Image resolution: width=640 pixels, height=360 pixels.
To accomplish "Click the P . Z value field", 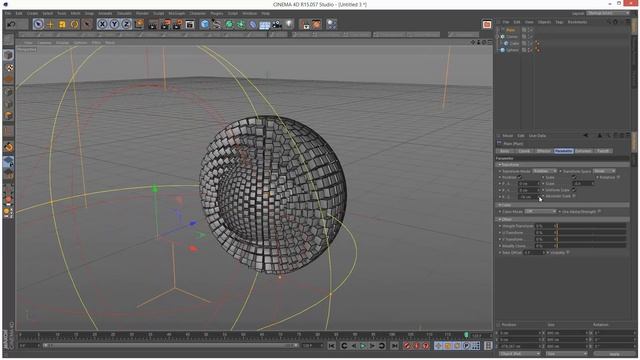I will click(529, 196).
